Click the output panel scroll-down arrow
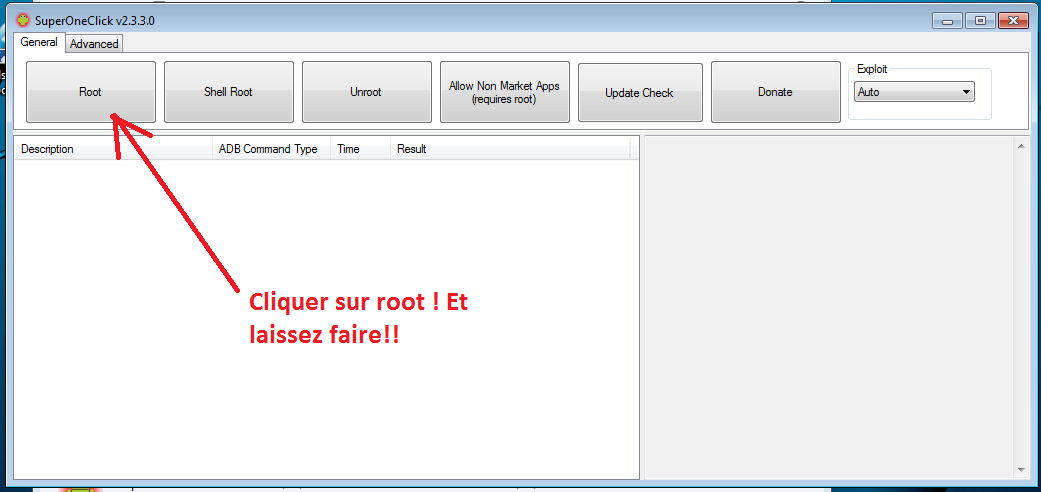The width and height of the screenshot is (1041, 492). (1021, 469)
